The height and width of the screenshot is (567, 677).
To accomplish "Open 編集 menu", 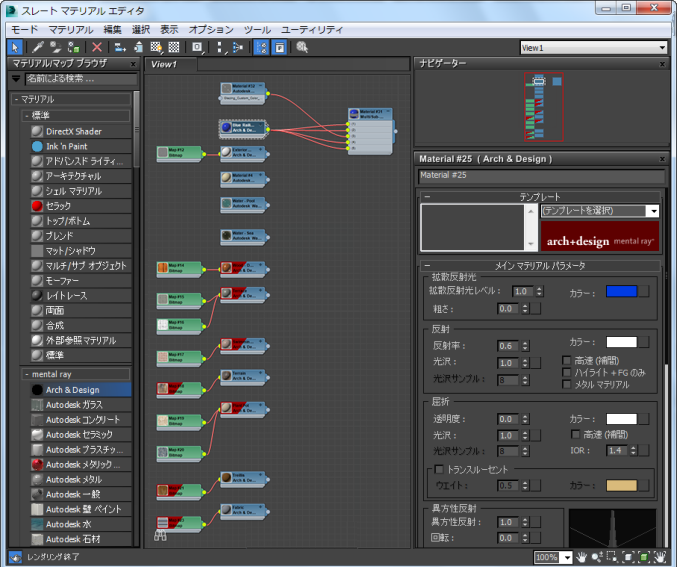I will coord(112,30).
